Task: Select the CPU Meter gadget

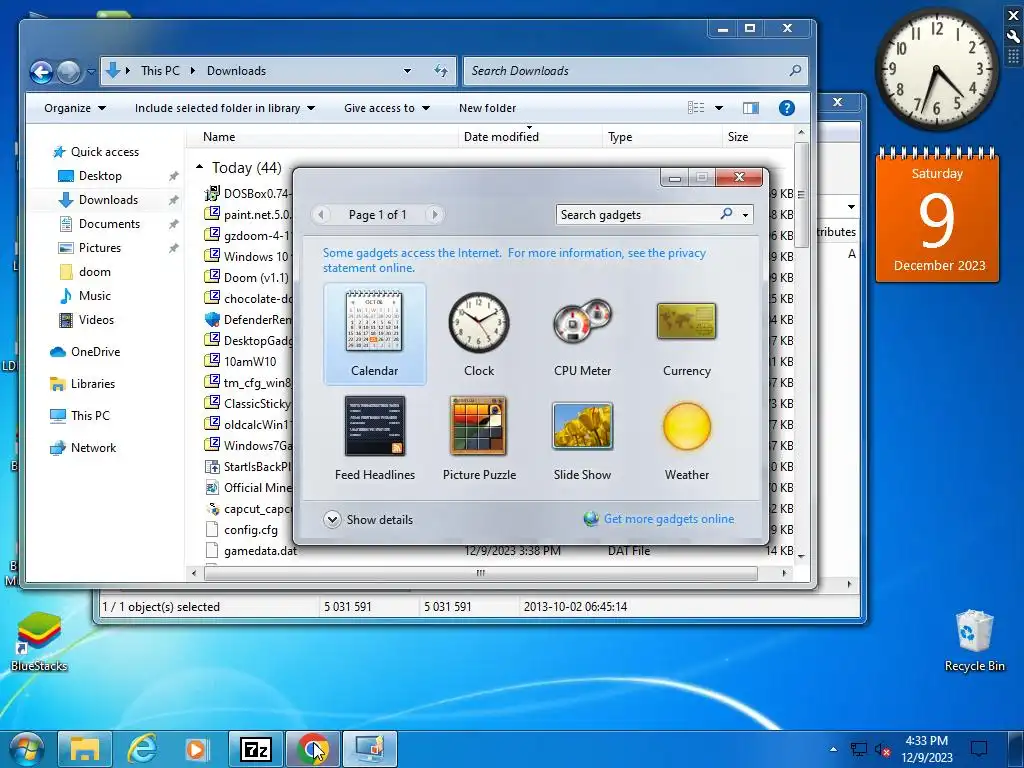Action: pos(583,334)
